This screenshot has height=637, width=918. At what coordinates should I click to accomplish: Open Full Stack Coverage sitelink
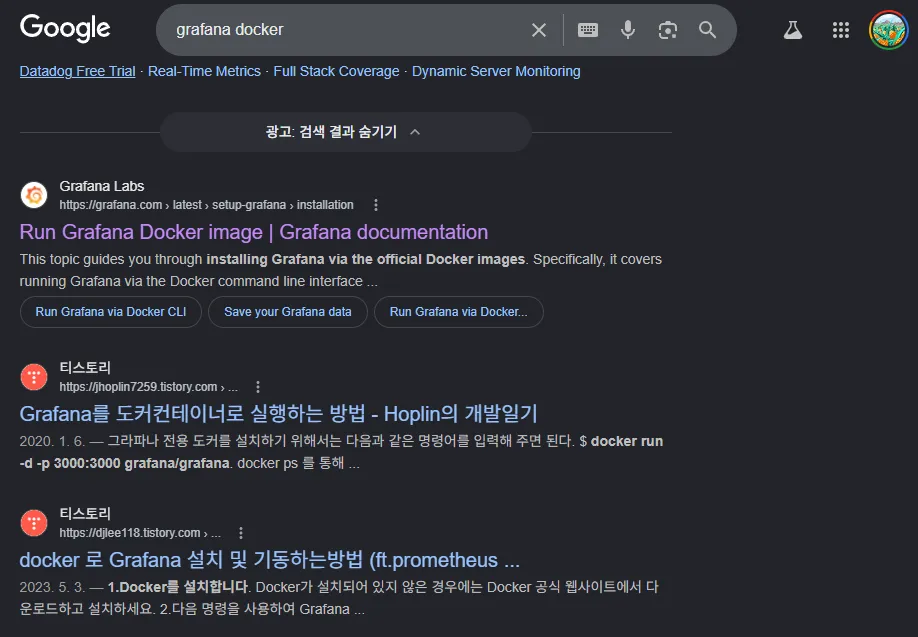[336, 71]
